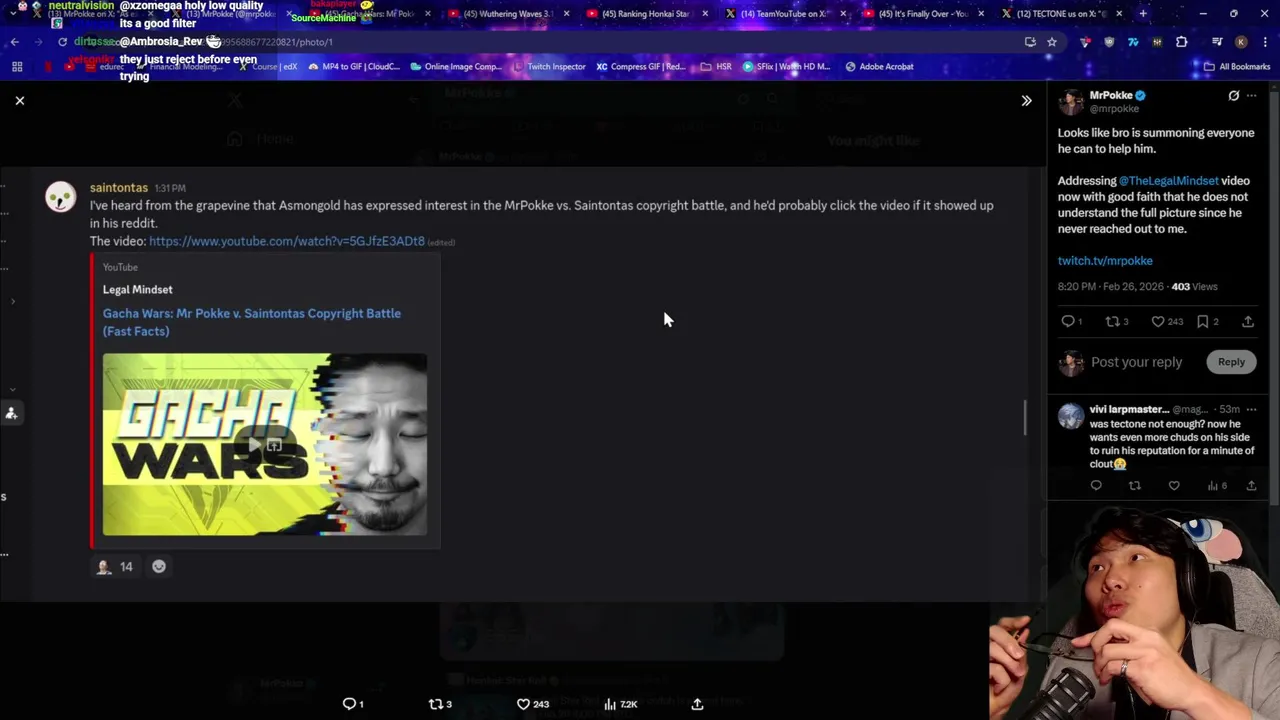The width and height of the screenshot is (1280, 720).
Task: Open the browser profile avatar K
Action: [x=1241, y=42]
